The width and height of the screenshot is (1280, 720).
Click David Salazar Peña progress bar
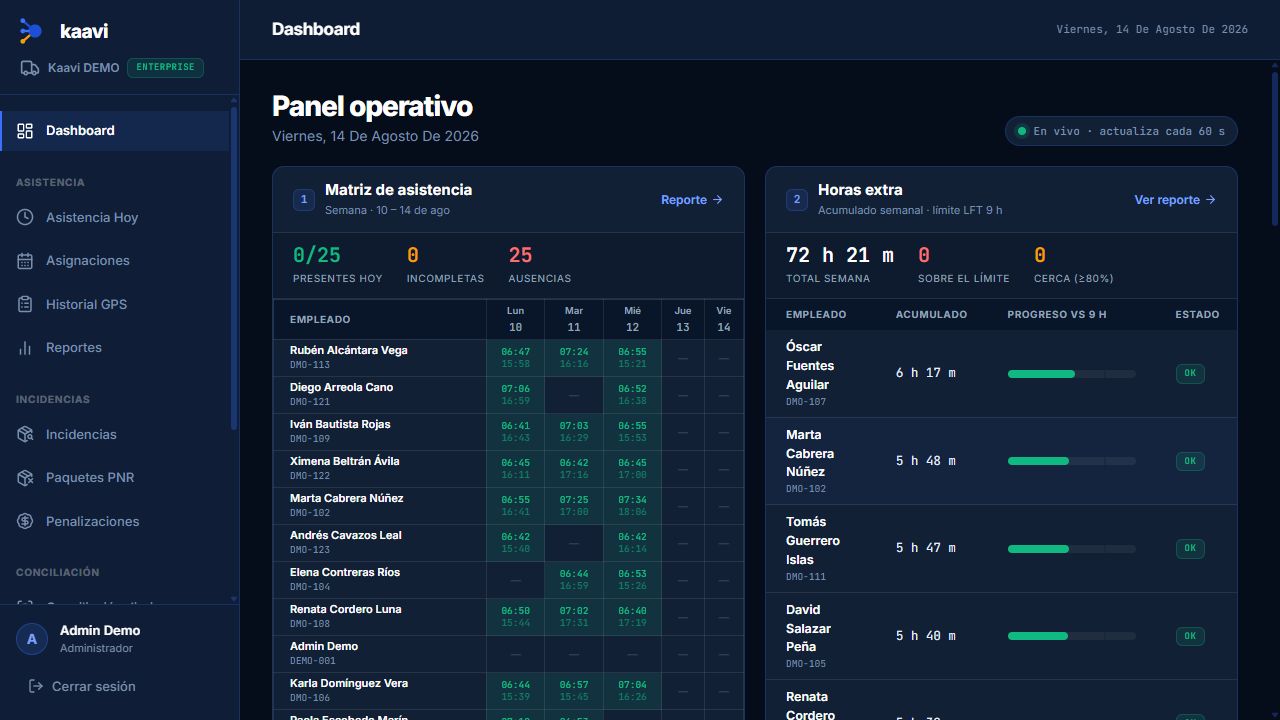coord(1072,636)
